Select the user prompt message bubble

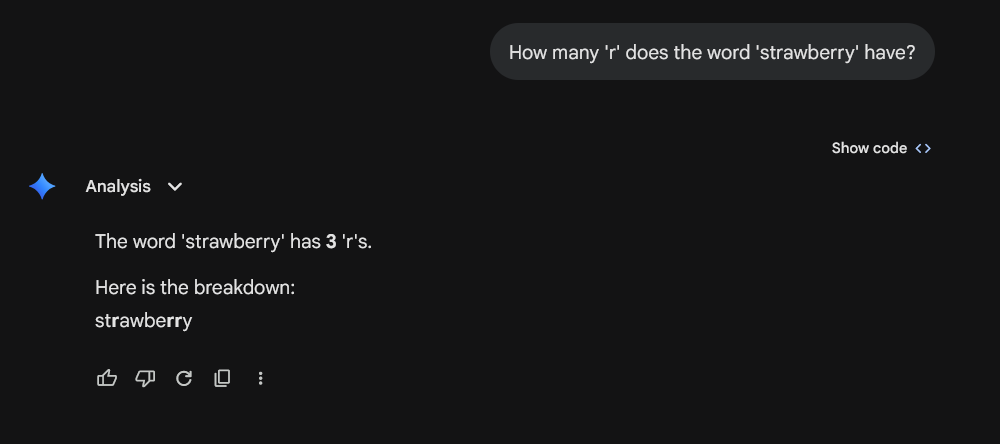711,52
